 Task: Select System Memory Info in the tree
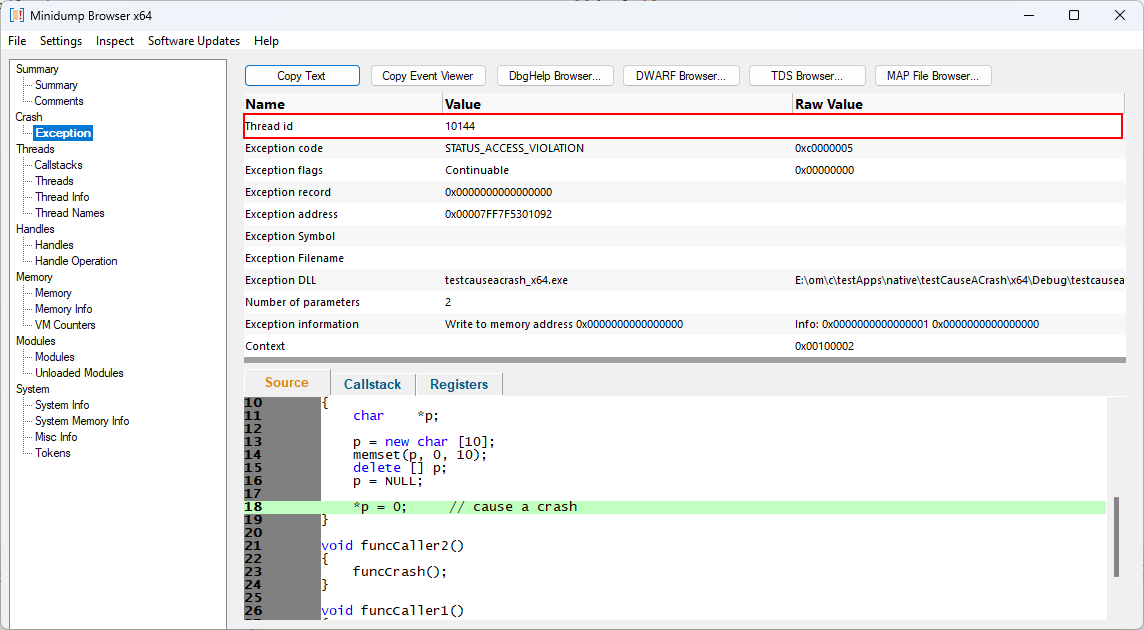[82, 421]
